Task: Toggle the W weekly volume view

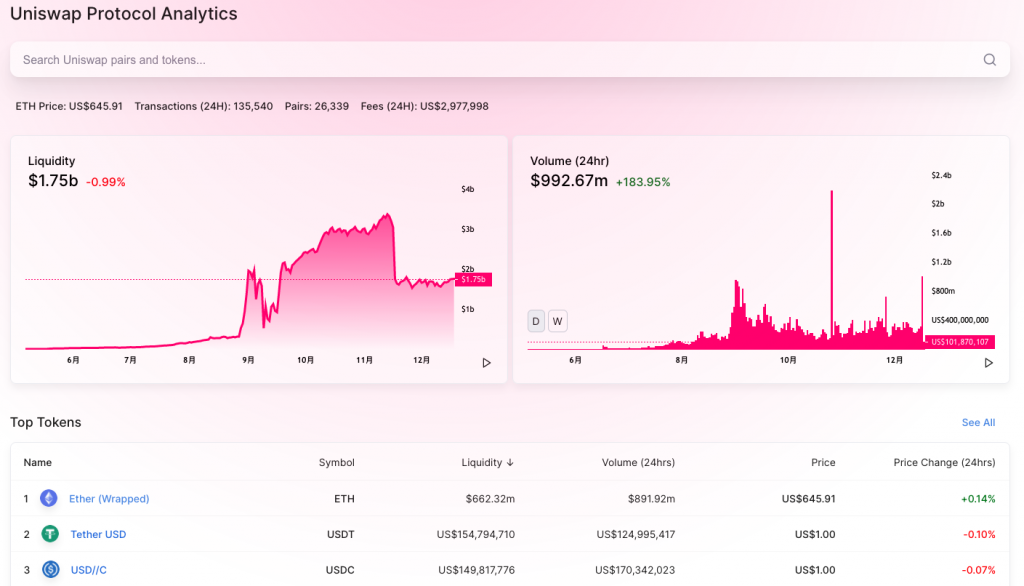Action: coord(557,321)
